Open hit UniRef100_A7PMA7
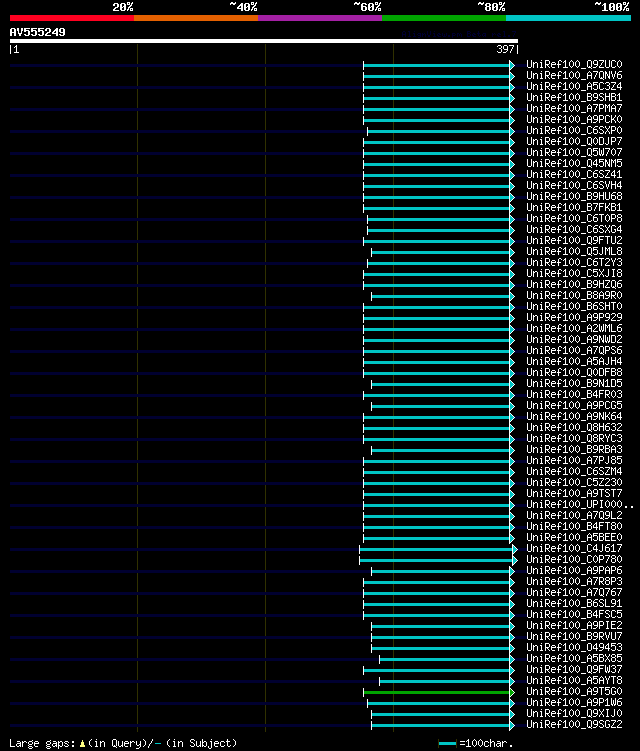The height and width of the screenshot is (751, 640). (574, 108)
